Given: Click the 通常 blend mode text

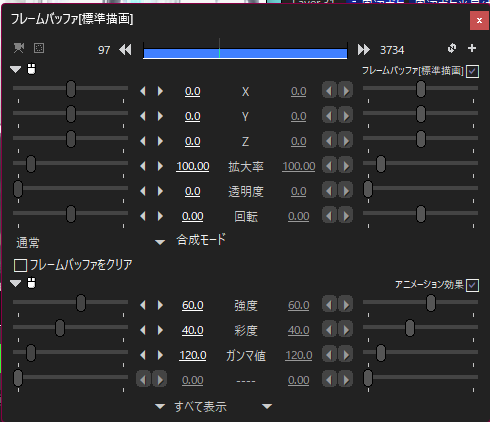Looking at the screenshot, I should (x=28, y=243).
